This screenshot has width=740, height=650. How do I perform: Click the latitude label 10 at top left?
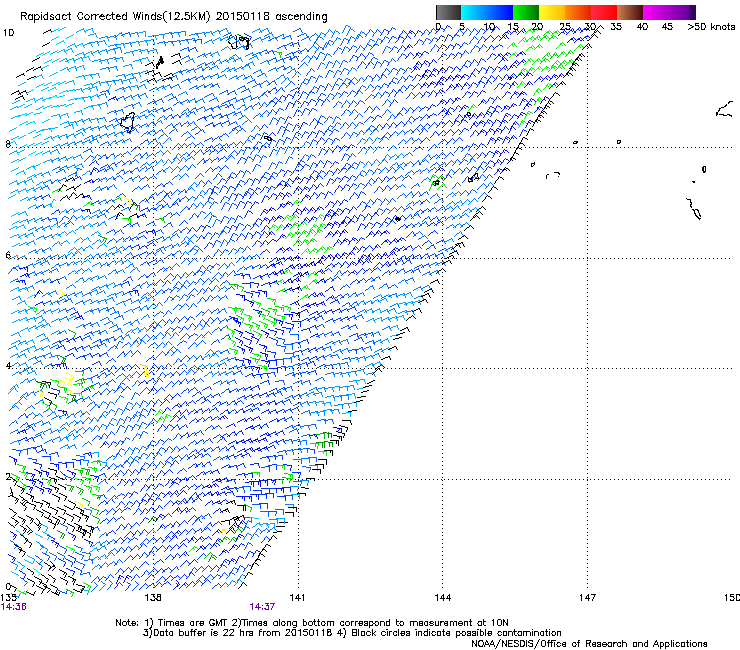click(x=8, y=33)
